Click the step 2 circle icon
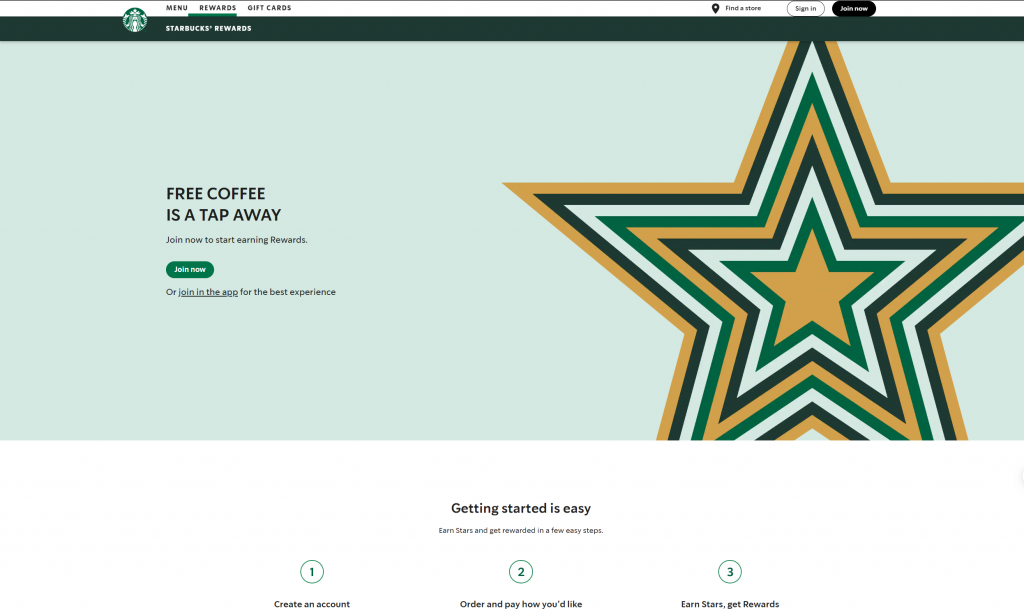Image resolution: width=1024 pixels, height=613 pixels. tap(520, 572)
